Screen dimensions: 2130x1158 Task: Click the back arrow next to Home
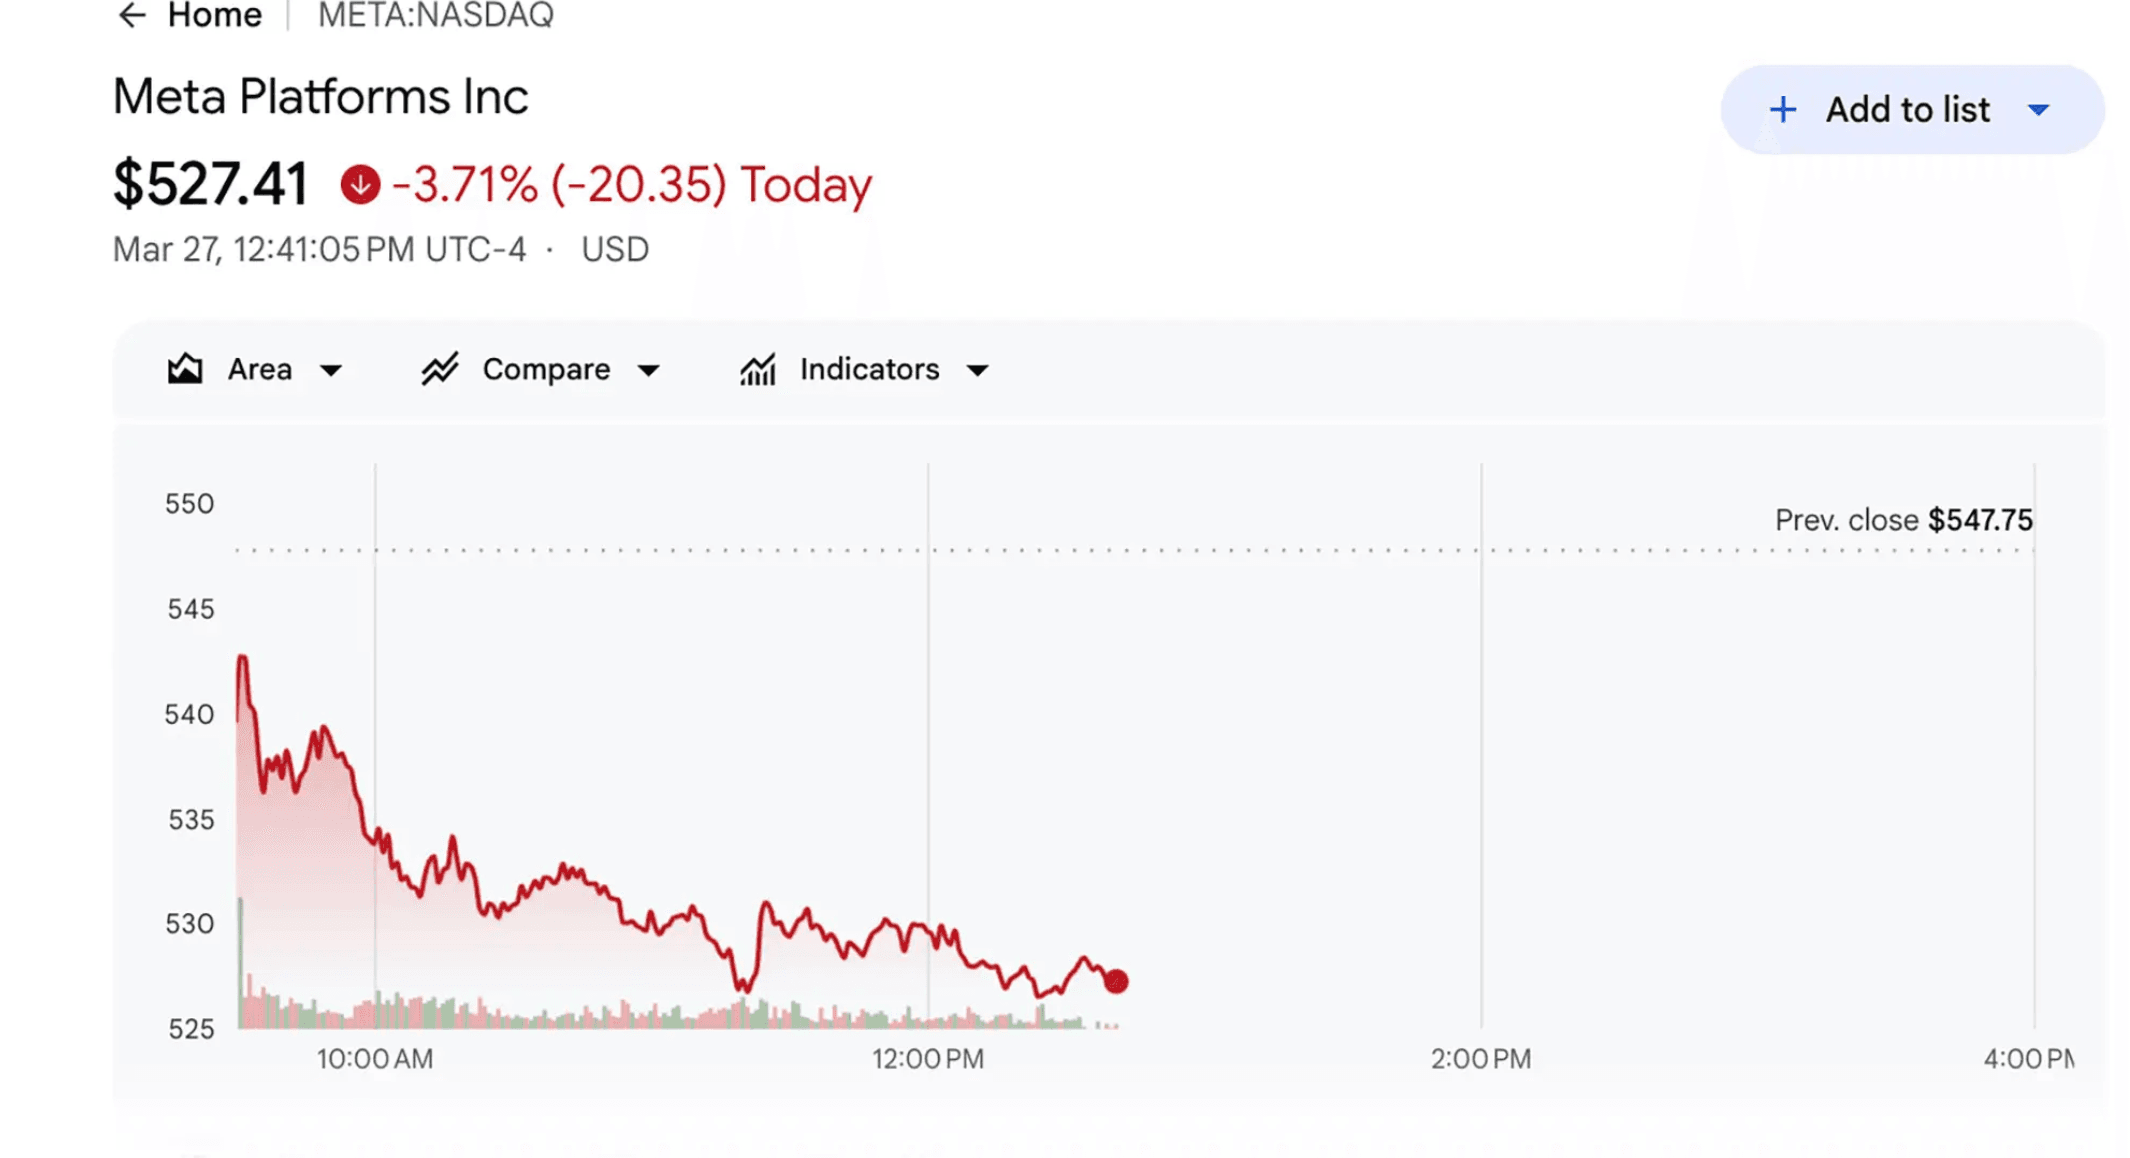(131, 15)
